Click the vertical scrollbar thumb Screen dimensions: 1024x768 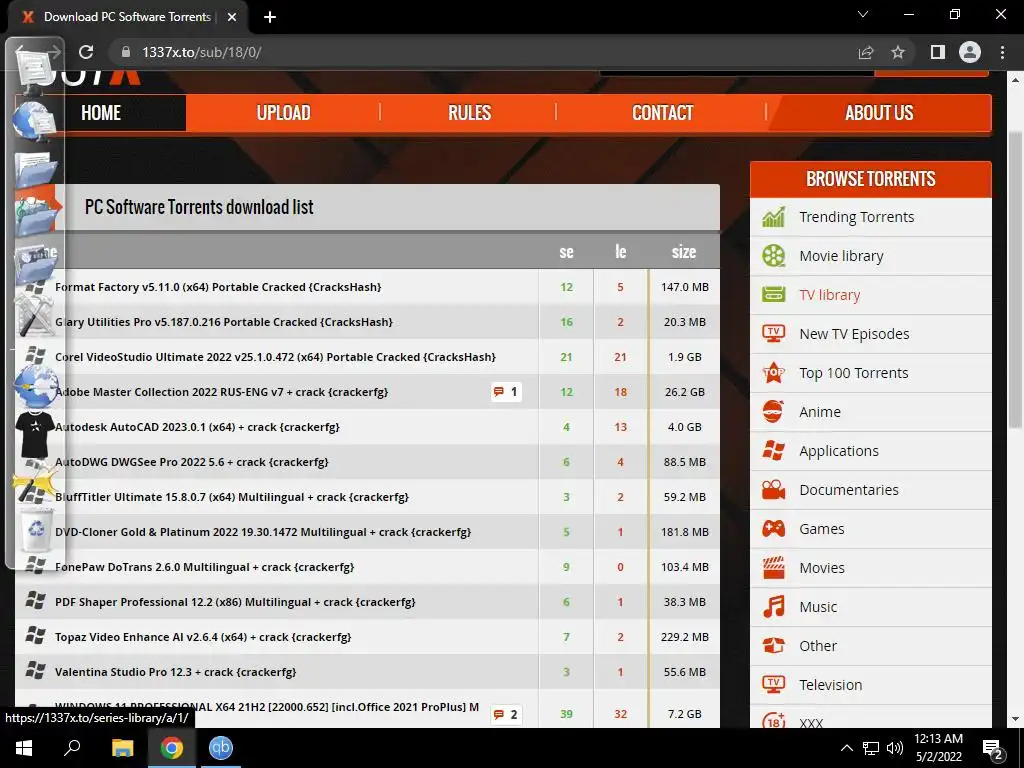coord(1015,280)
